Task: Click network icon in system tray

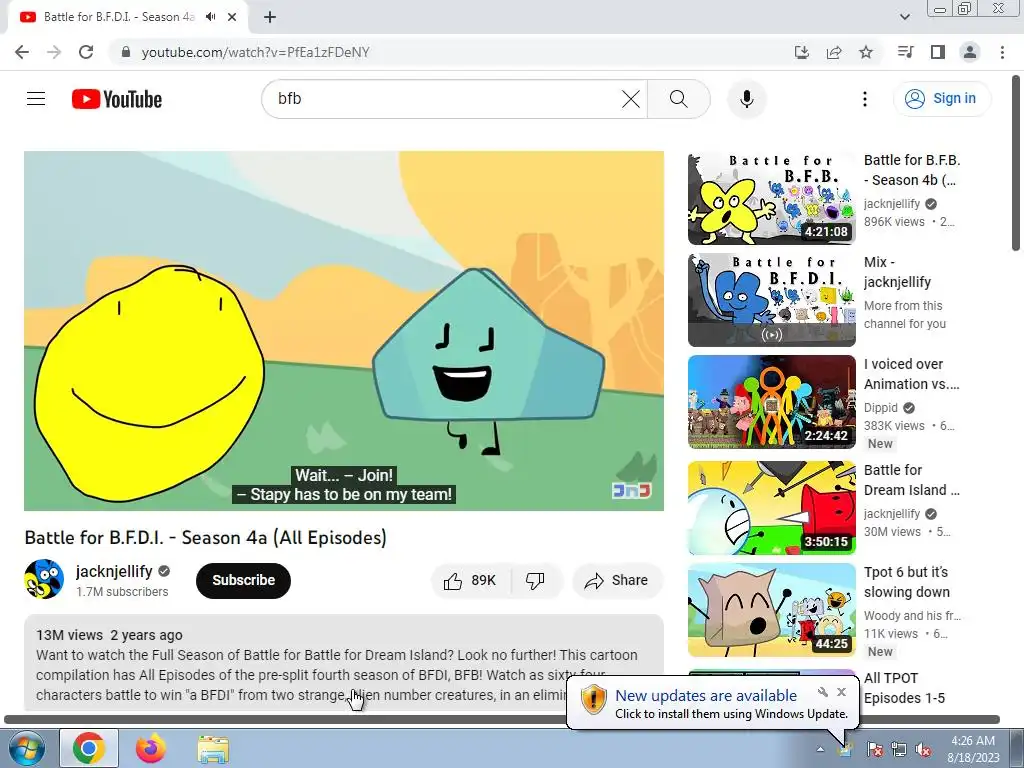Action: 899,749
